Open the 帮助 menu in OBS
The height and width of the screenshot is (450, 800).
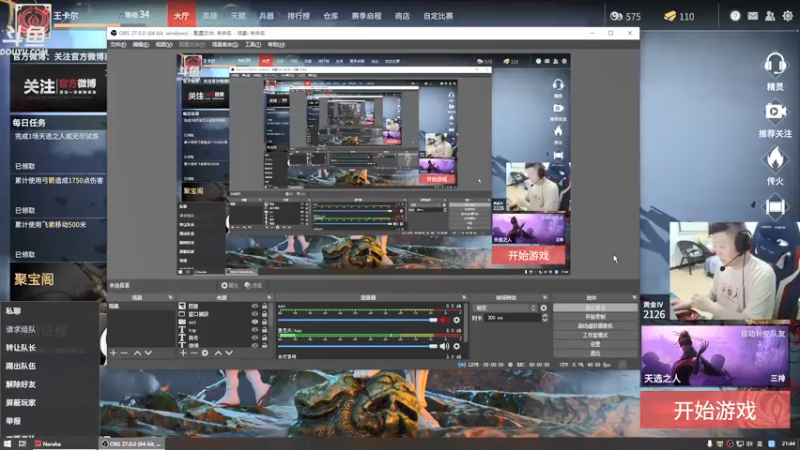tap(276, 44)
